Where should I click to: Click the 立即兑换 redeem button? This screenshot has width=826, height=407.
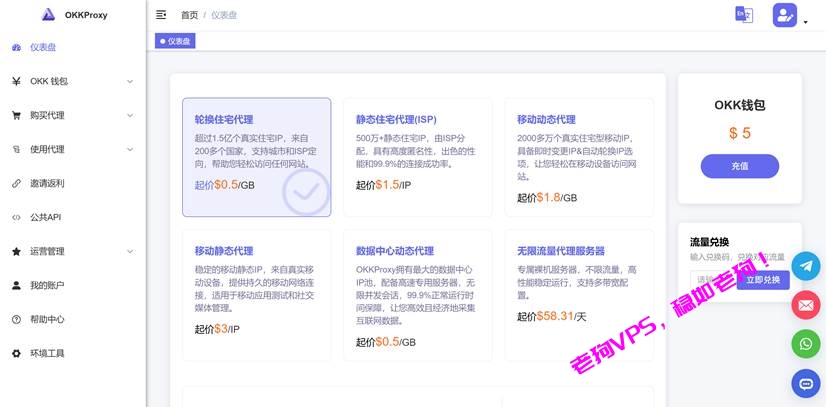click(763, 280)
